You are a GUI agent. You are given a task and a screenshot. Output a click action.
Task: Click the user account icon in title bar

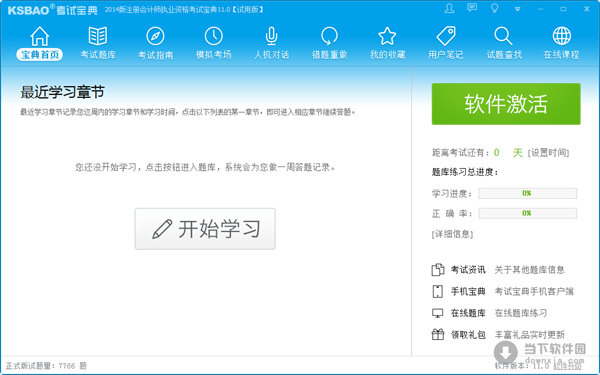tap(449, 8)
